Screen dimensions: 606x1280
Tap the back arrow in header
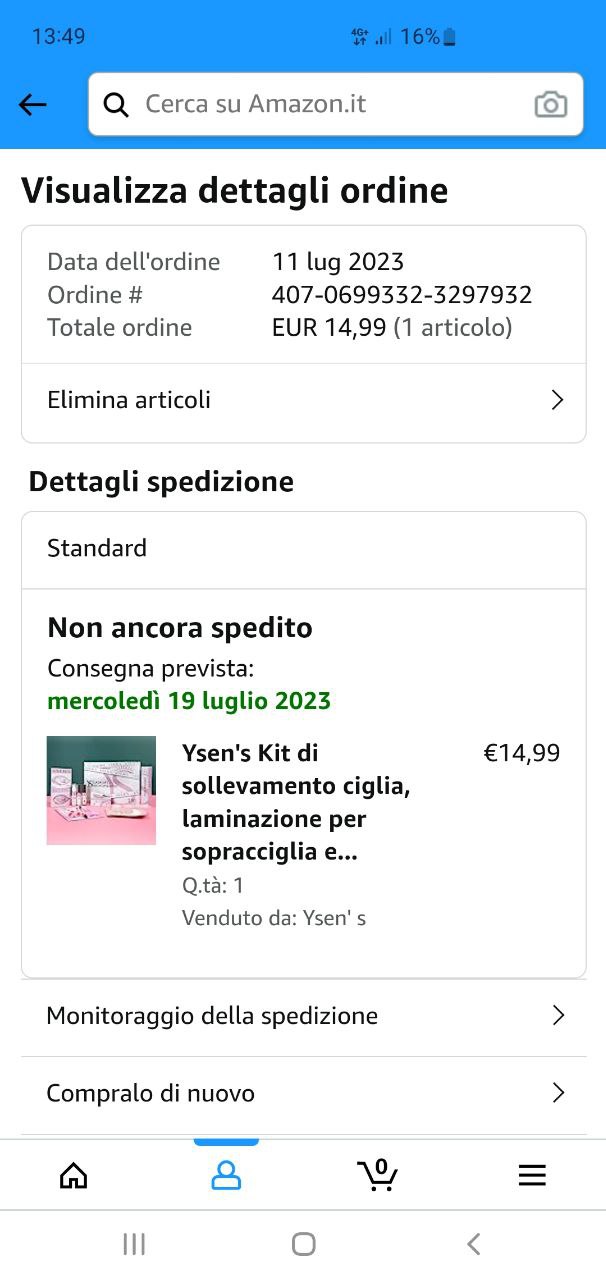33,104
